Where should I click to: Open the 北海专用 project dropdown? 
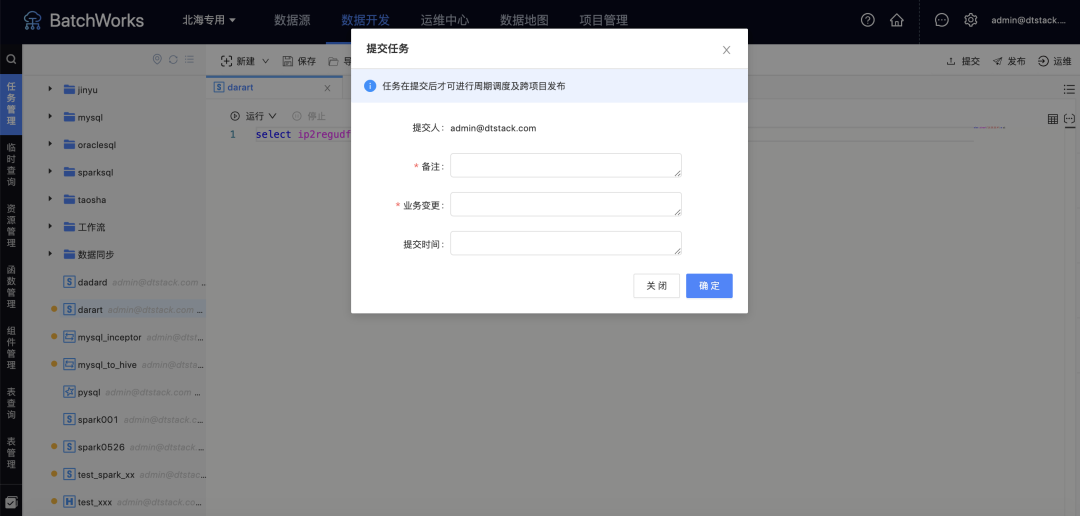[209, 20]
